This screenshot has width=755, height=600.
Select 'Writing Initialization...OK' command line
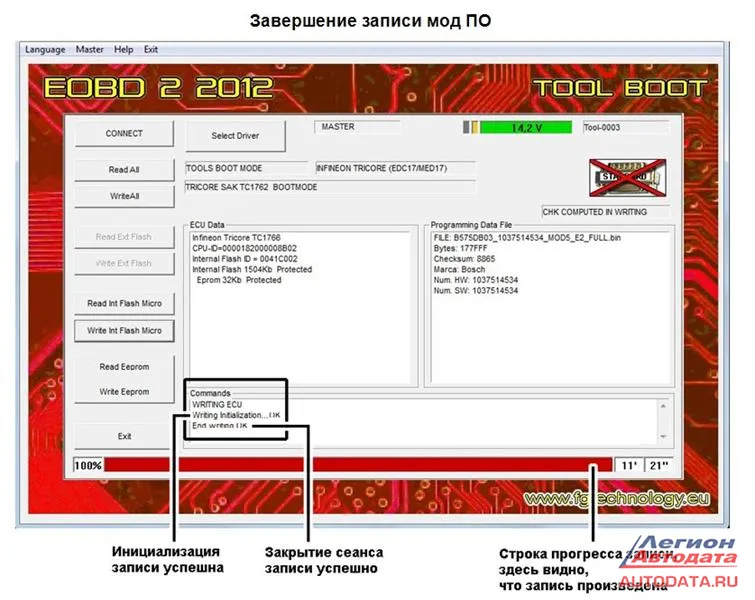click(235, 415)
